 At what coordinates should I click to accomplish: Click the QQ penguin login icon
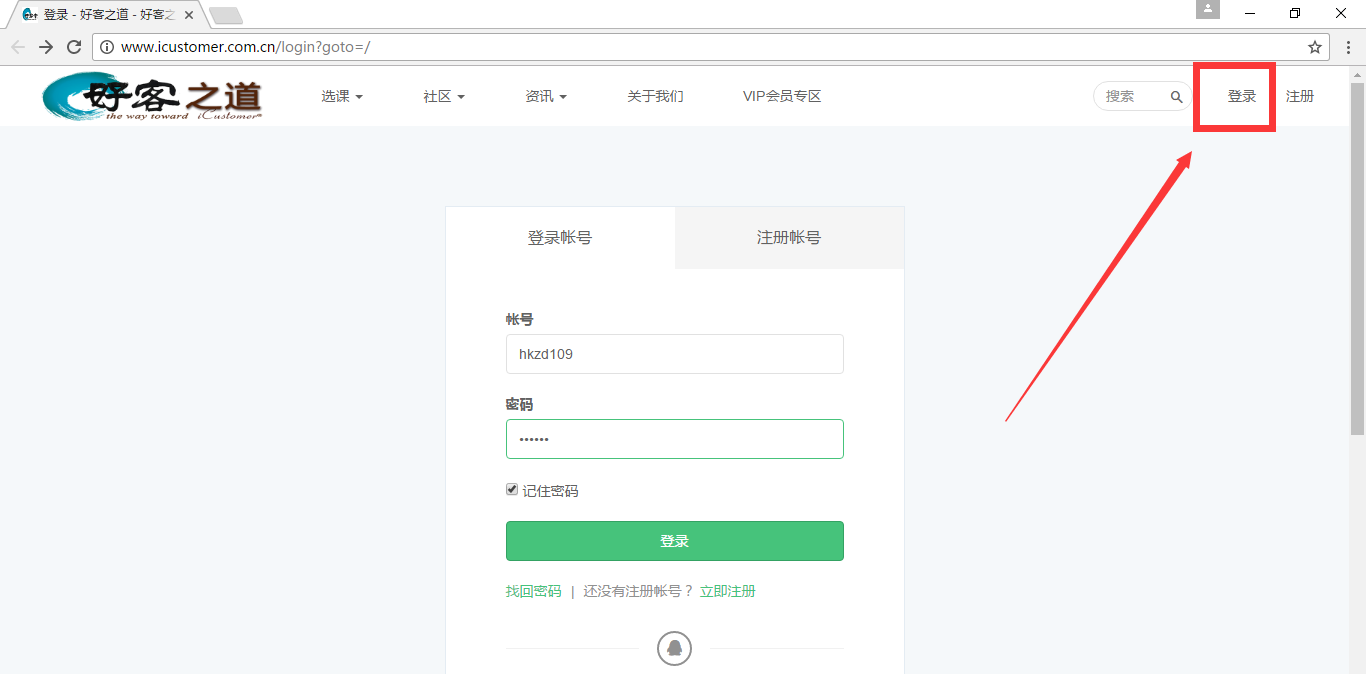[675, 648]
